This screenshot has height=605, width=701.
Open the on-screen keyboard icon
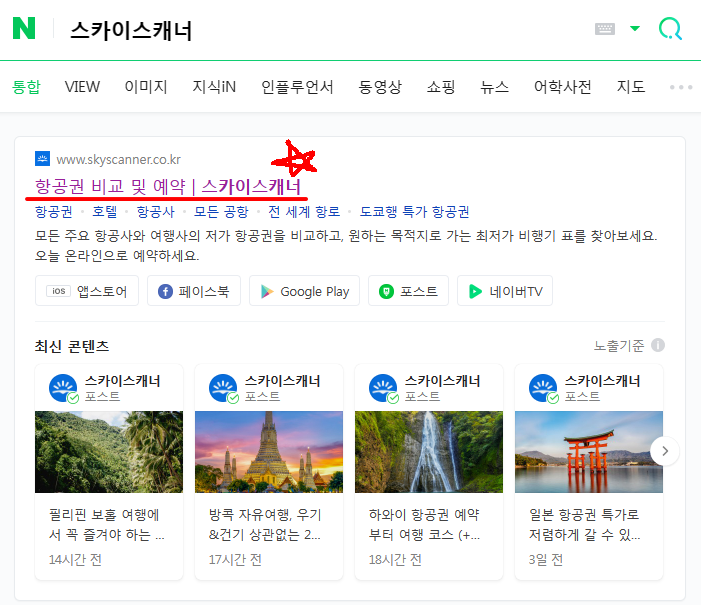click(x=604, y=29)
